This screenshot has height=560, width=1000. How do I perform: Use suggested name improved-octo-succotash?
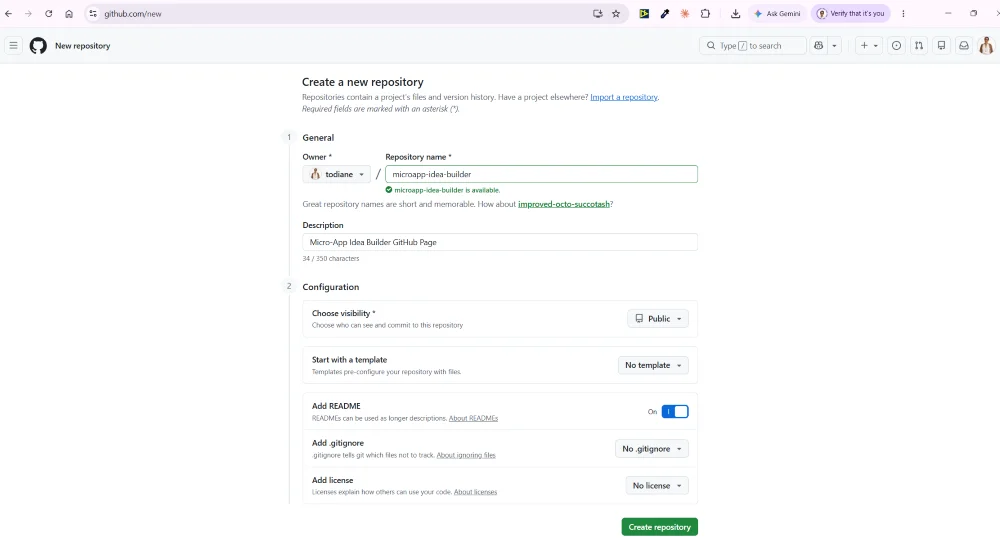[564, 204]
